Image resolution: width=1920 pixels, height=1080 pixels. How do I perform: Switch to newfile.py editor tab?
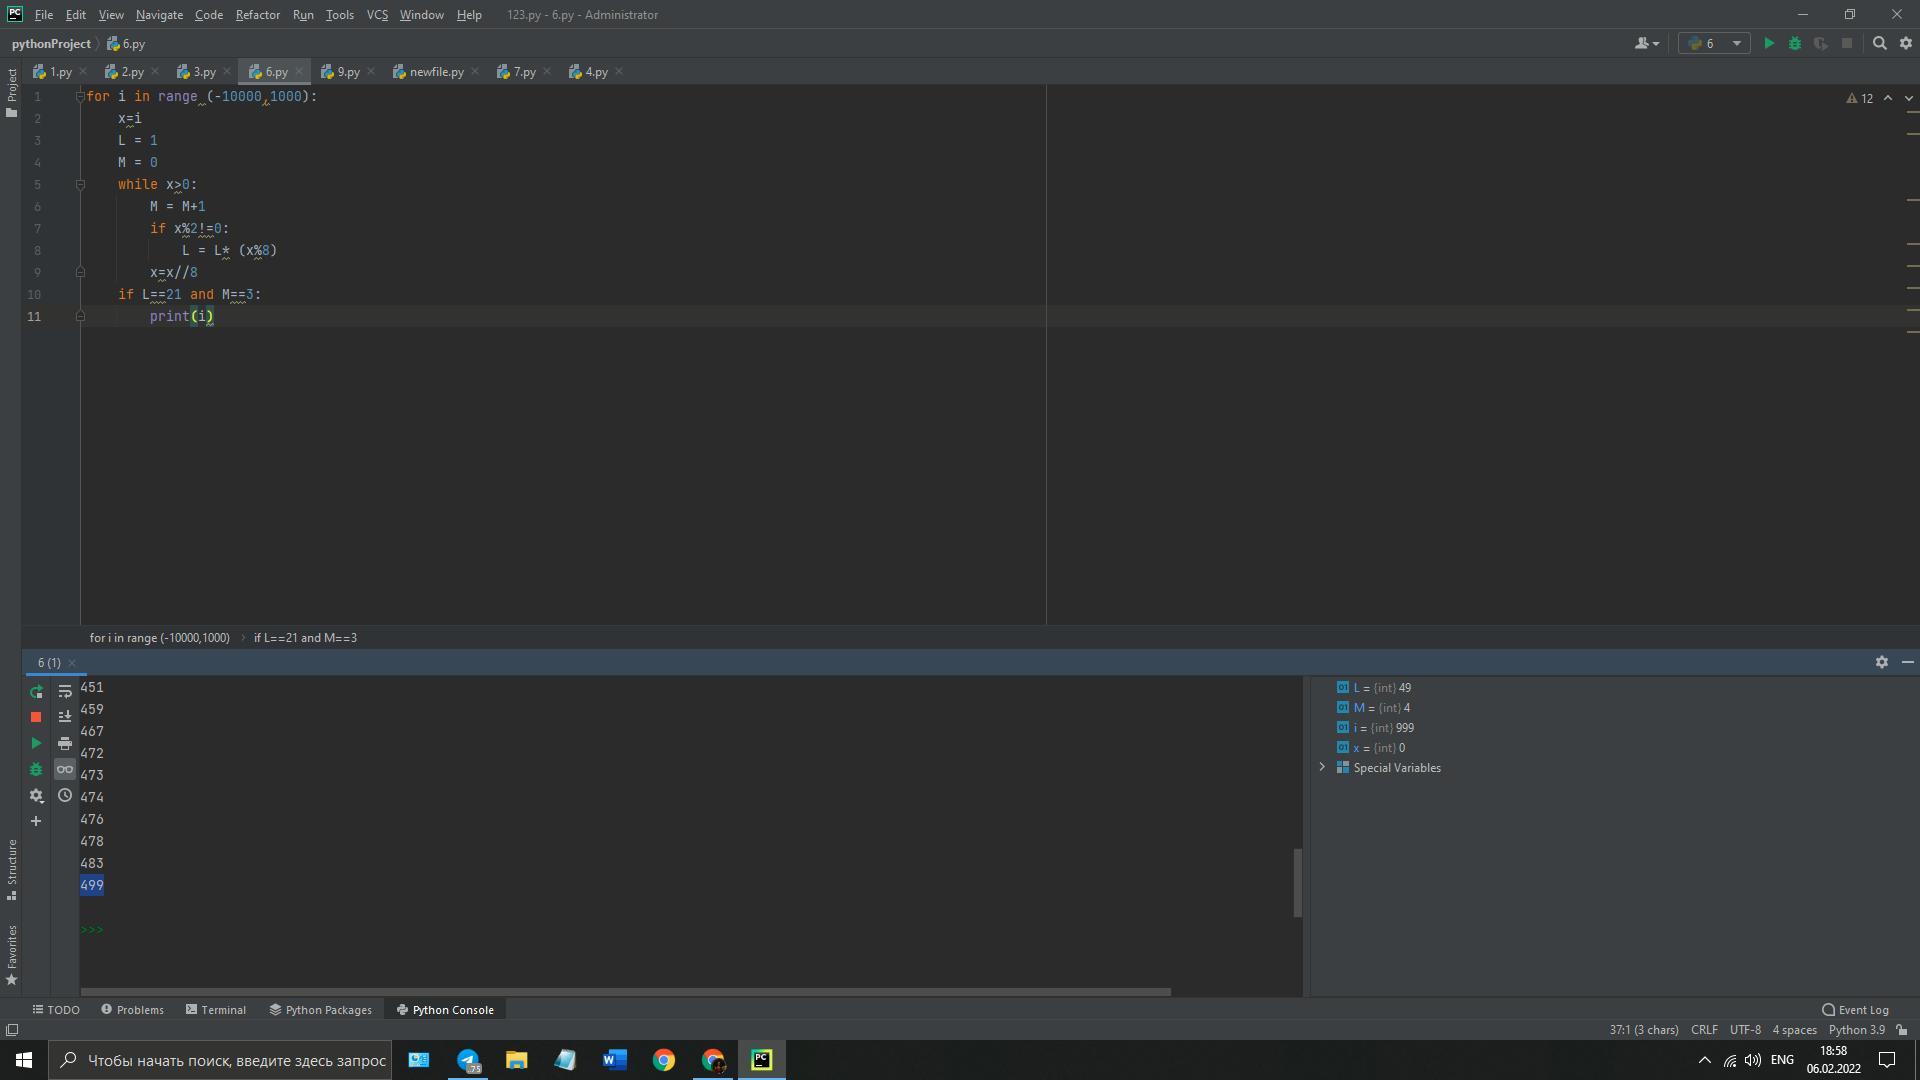pyautogui.click(x=435, y=72)
